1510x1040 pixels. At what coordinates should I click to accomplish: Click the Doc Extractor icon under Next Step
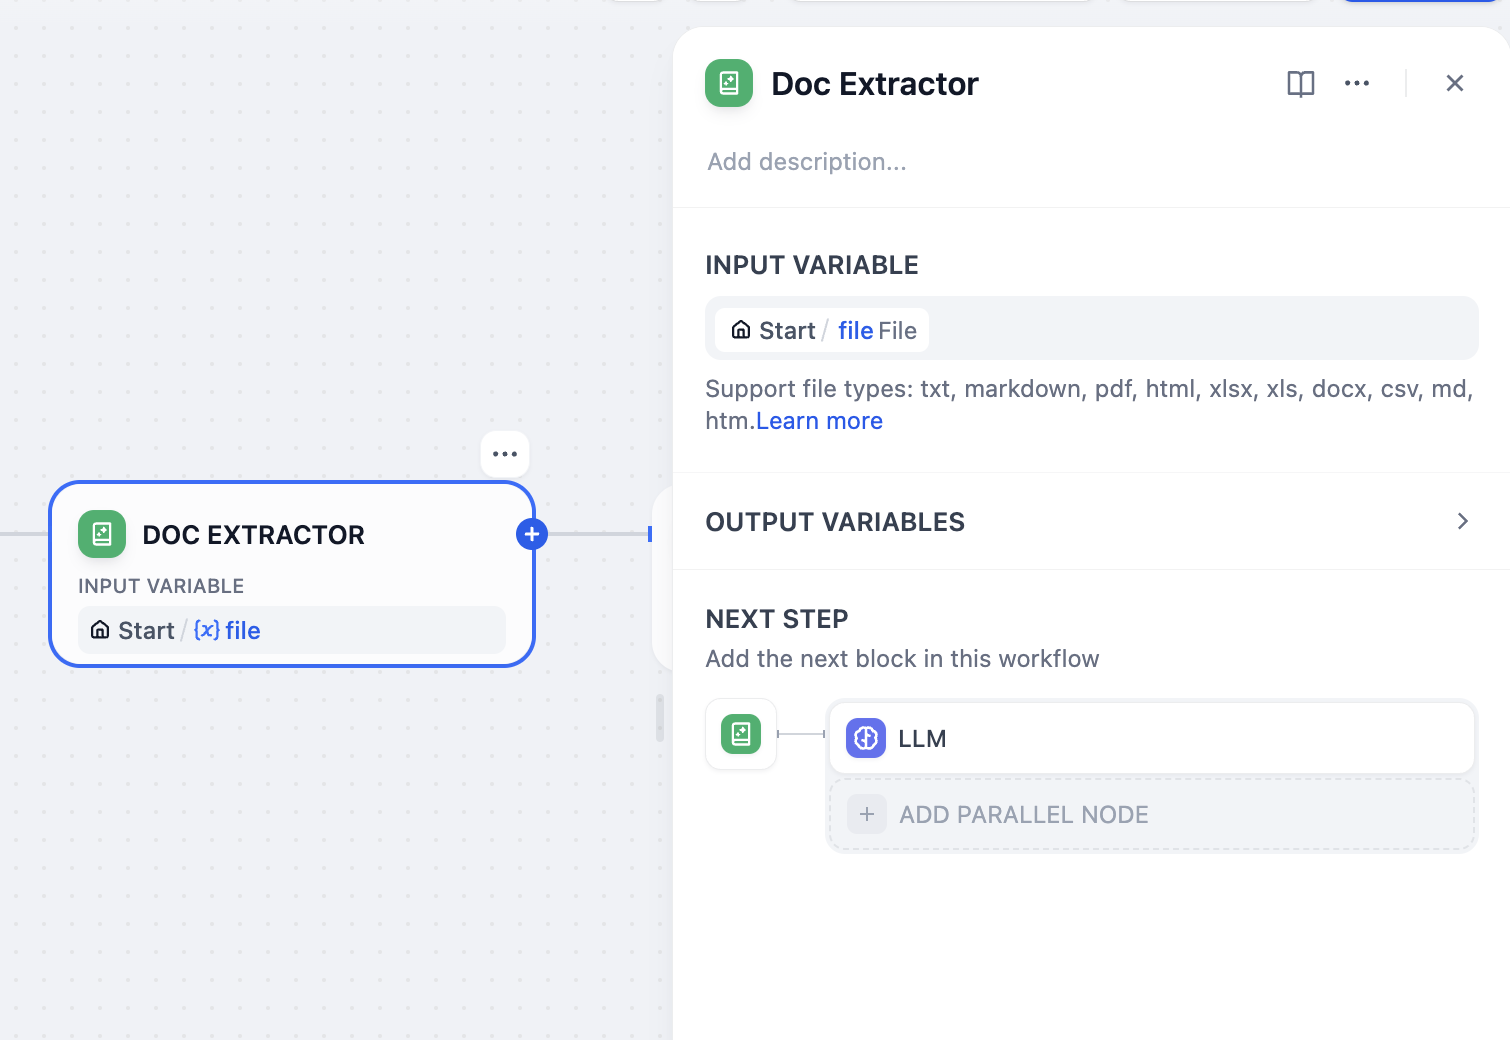pyautogui.click(x=741, y=734)
